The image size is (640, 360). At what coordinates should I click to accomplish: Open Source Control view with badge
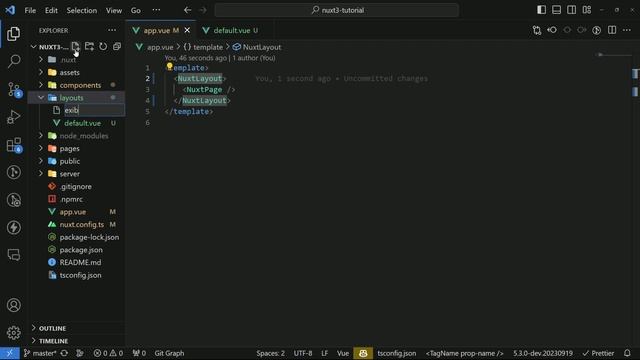pos(14,89)
